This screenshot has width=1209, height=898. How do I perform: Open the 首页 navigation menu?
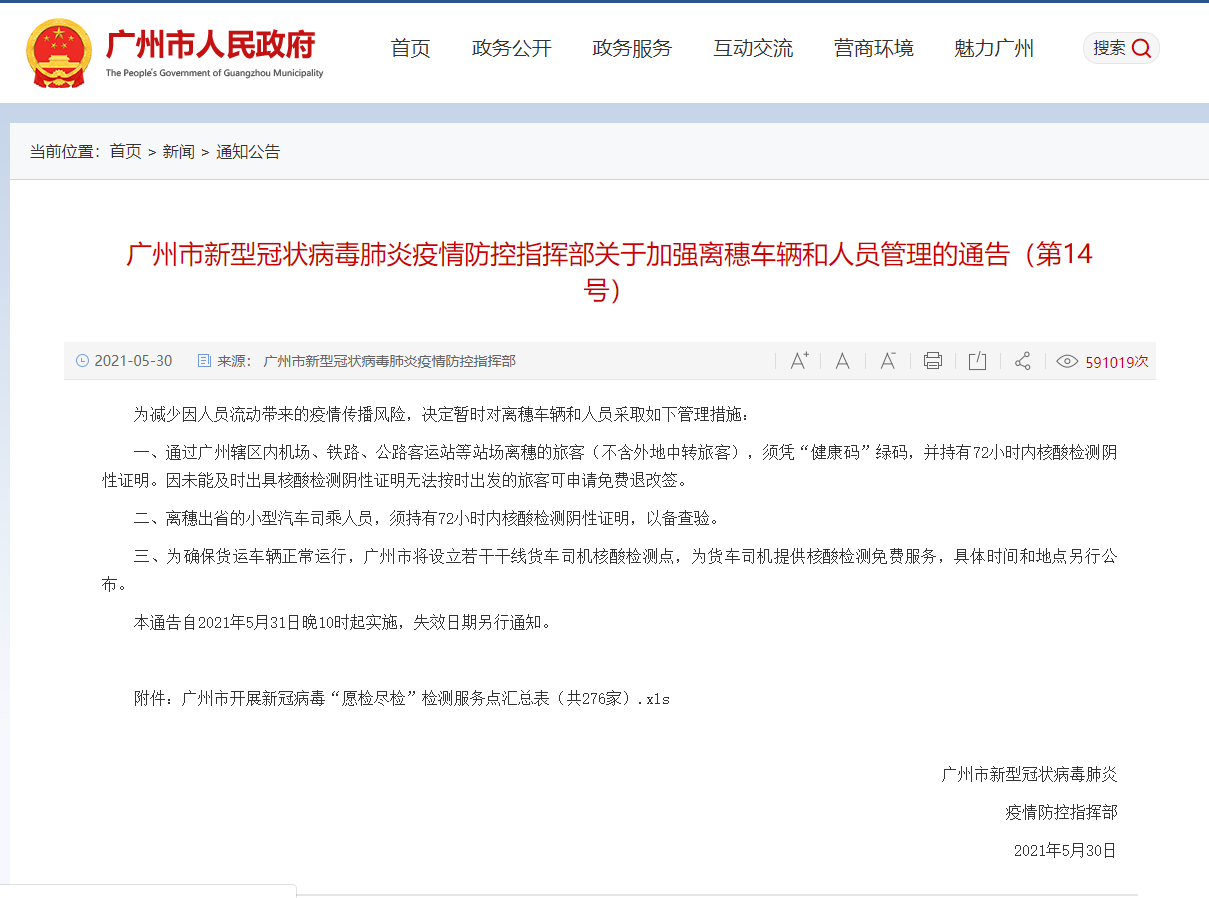coord(410,48)
